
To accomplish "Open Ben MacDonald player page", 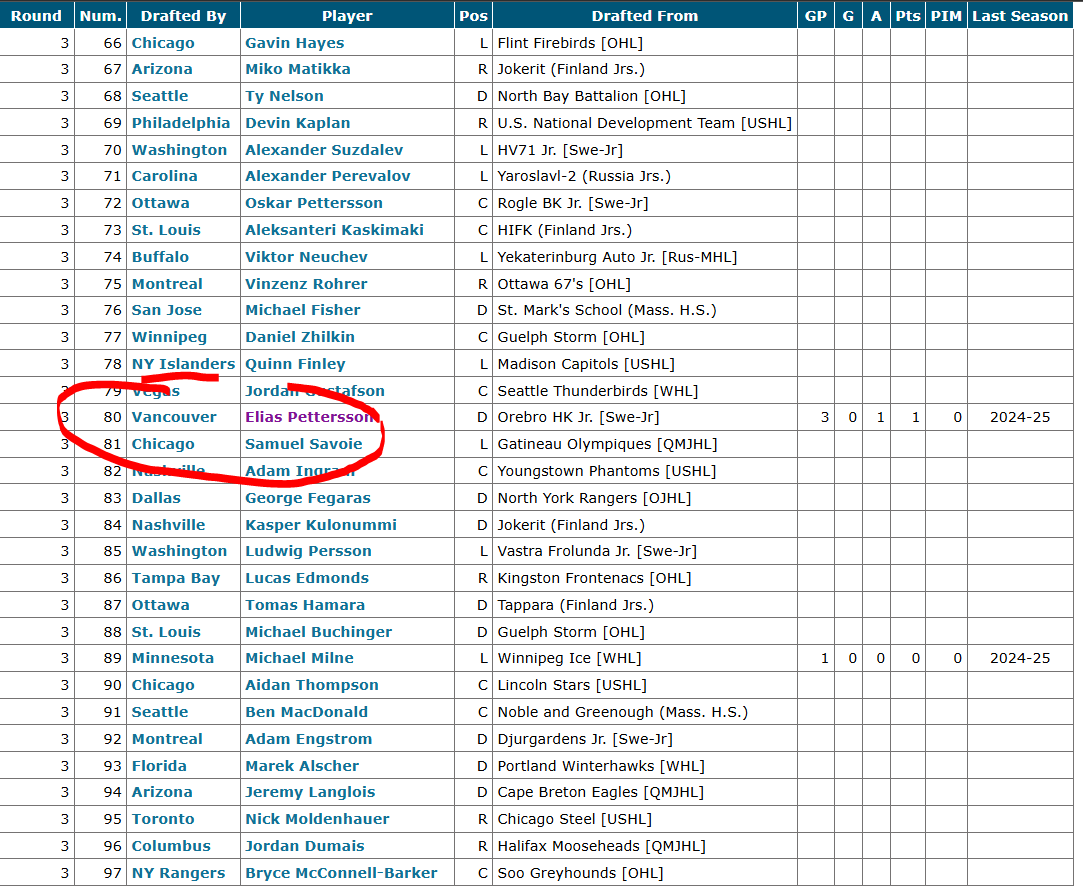I will [x=306, y=712].
